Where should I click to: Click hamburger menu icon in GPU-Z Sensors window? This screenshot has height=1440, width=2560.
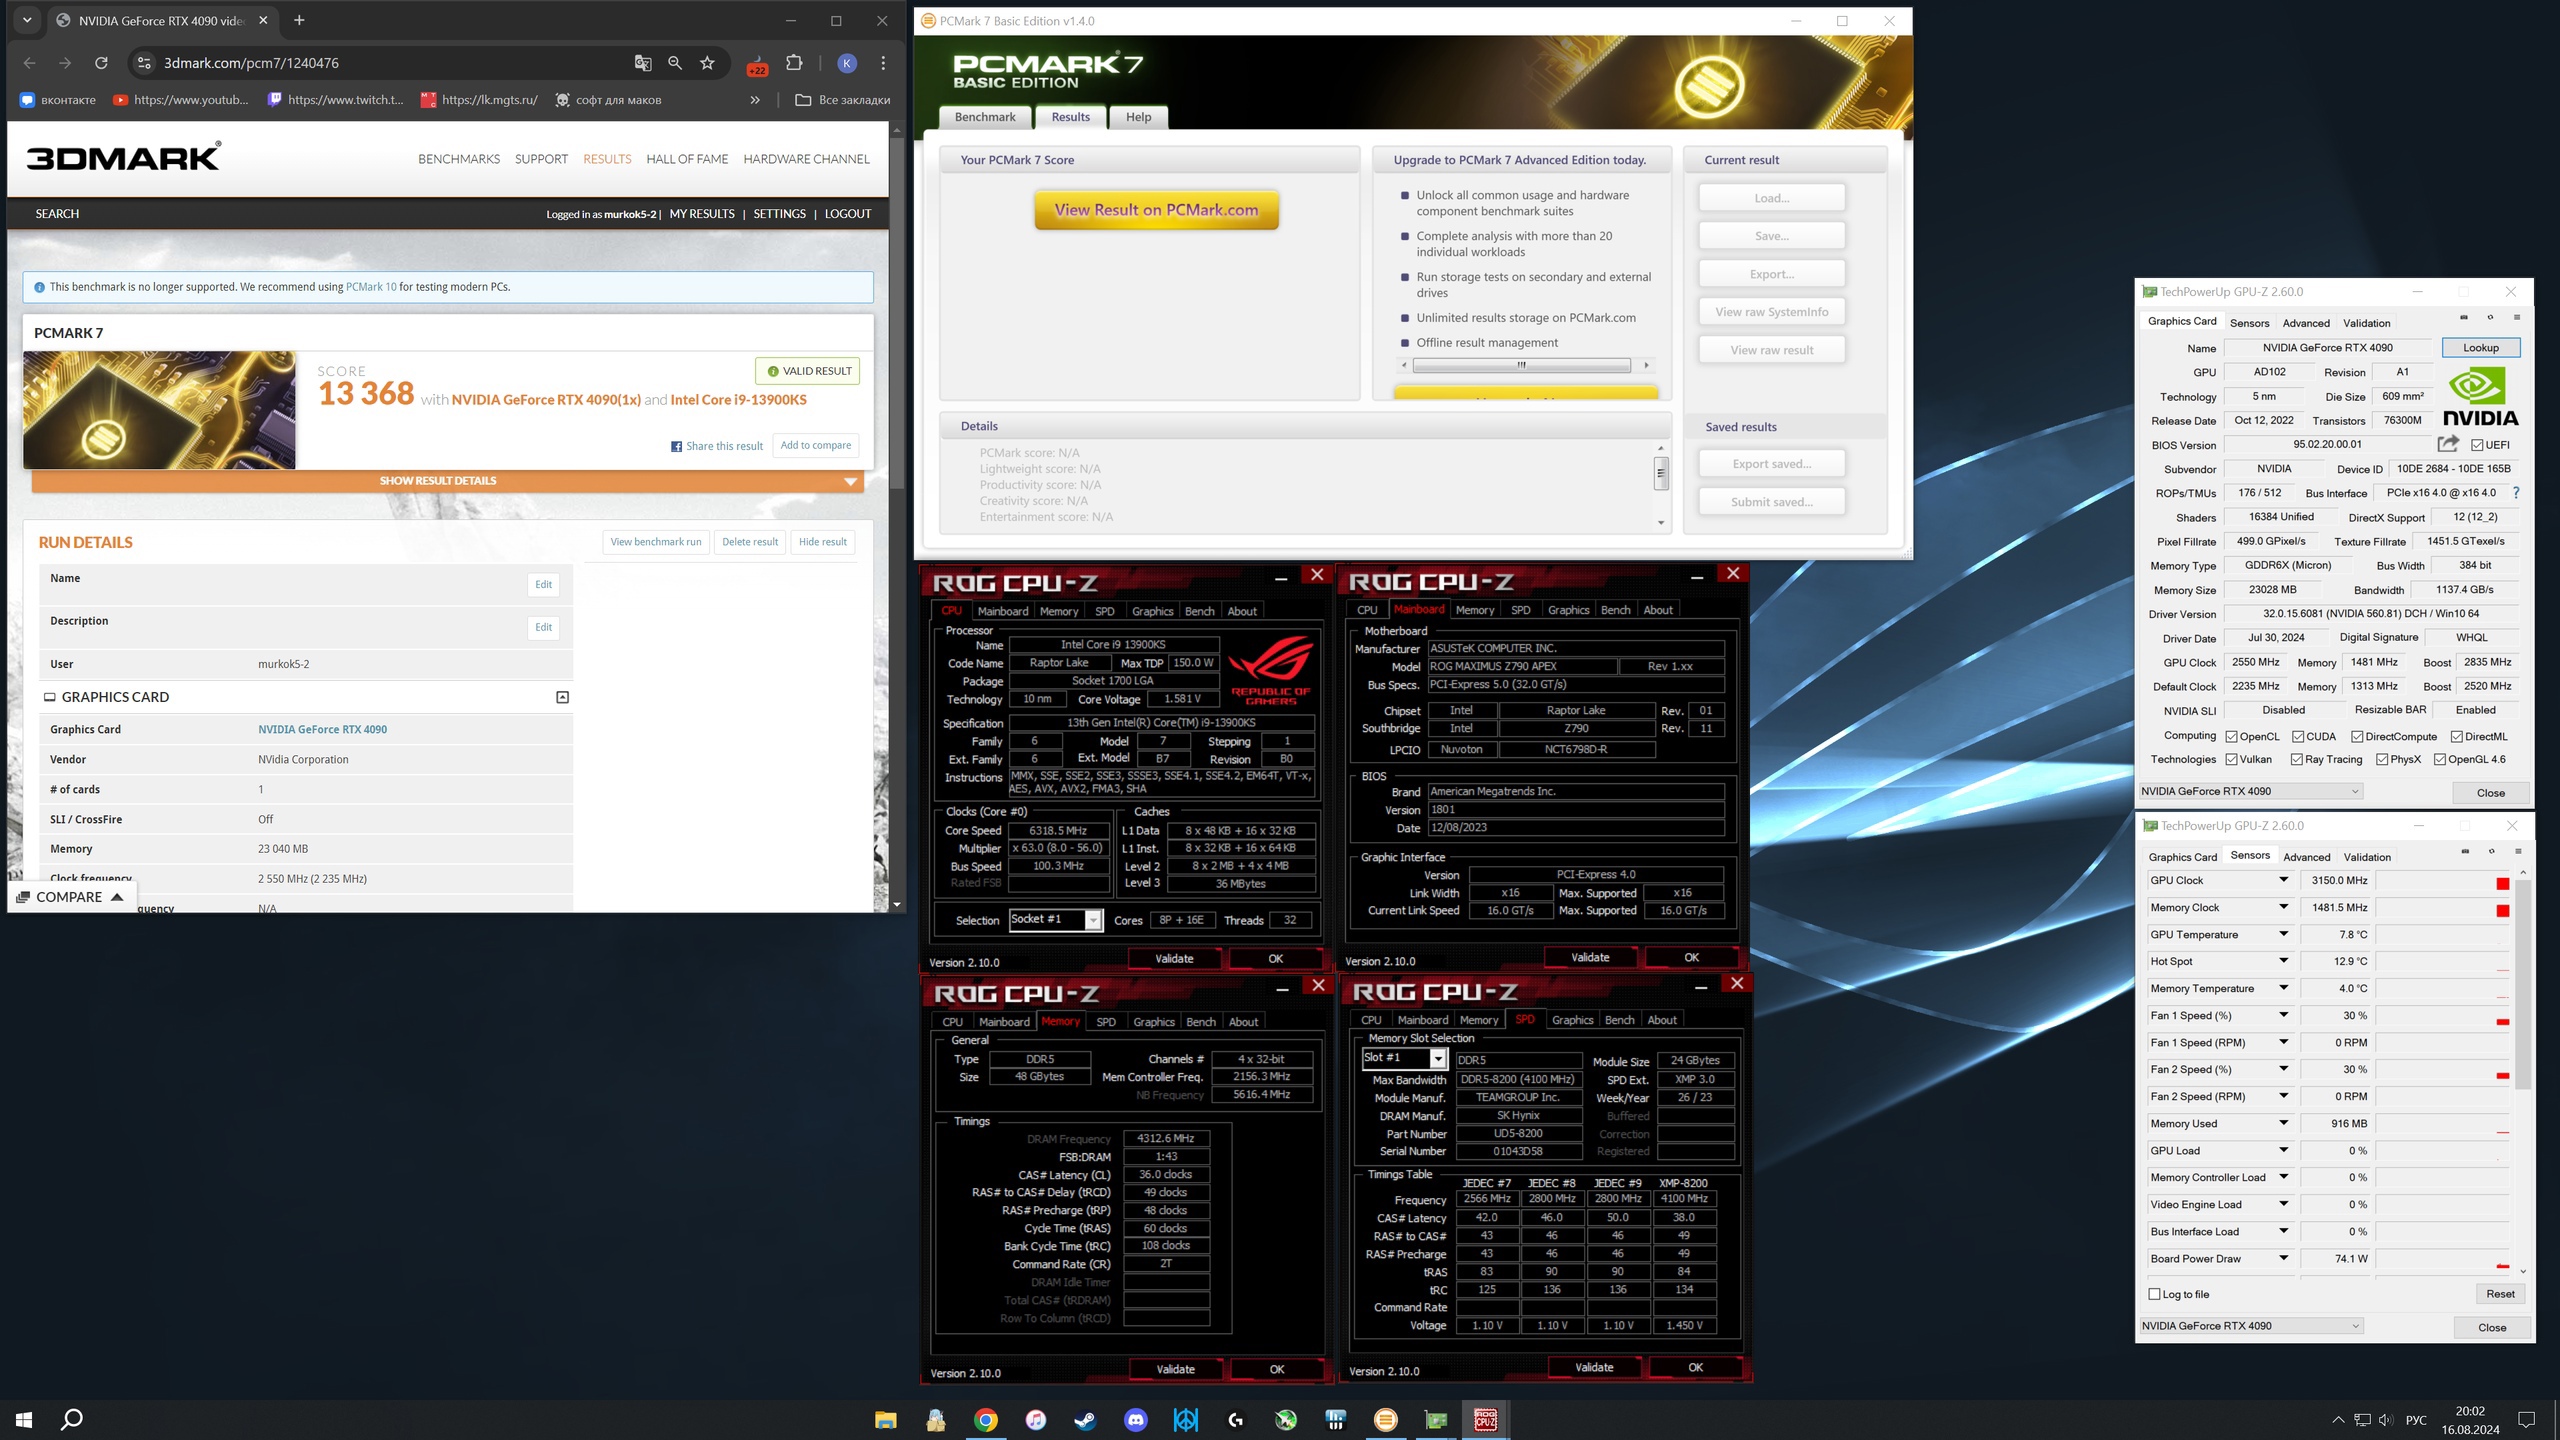pos(2518,852)
